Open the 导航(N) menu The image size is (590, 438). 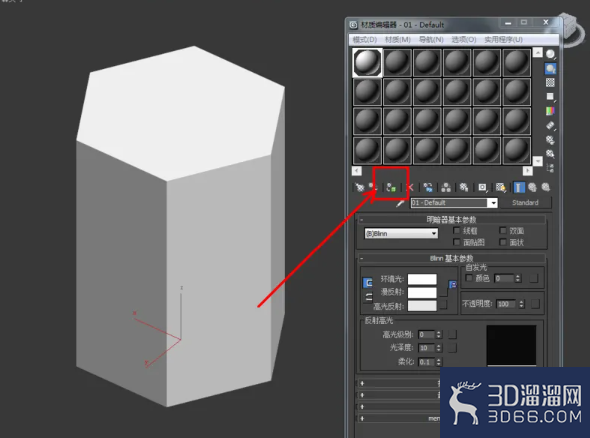click(431, 40)
